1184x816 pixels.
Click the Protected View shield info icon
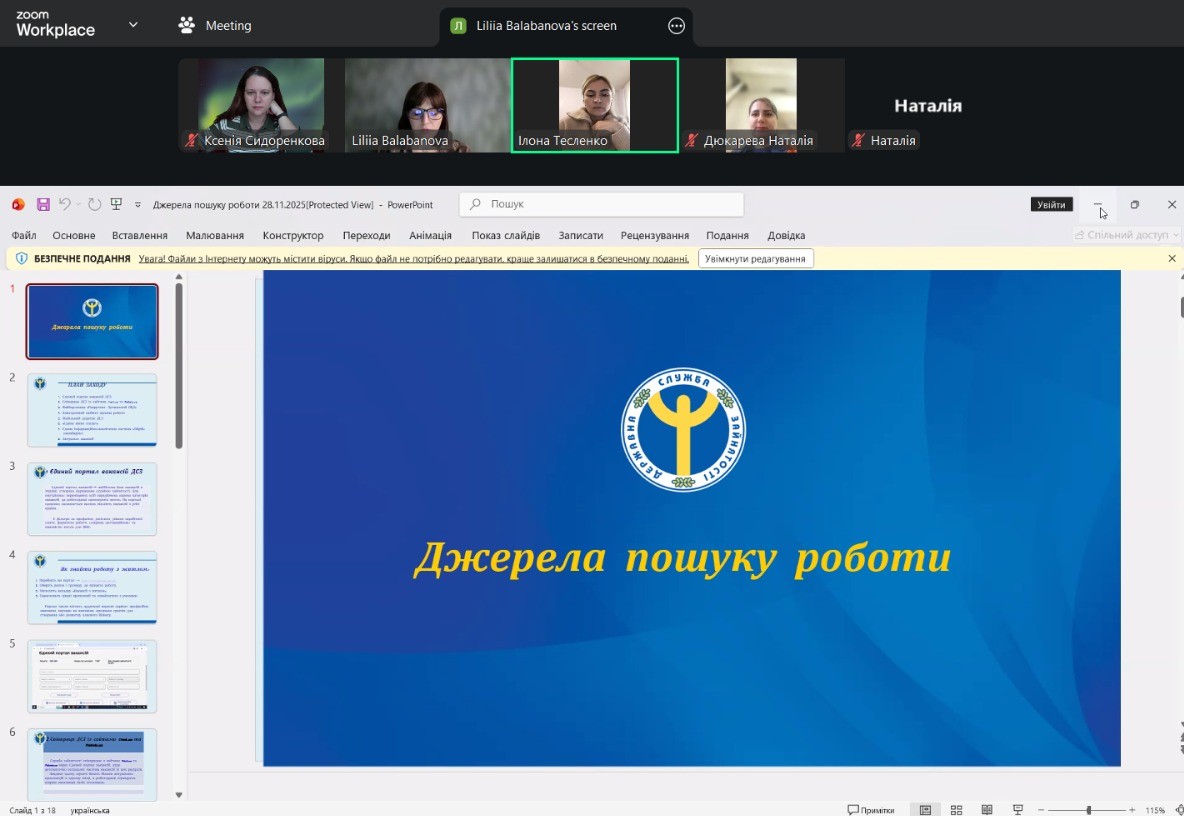[x=21, y=258]
